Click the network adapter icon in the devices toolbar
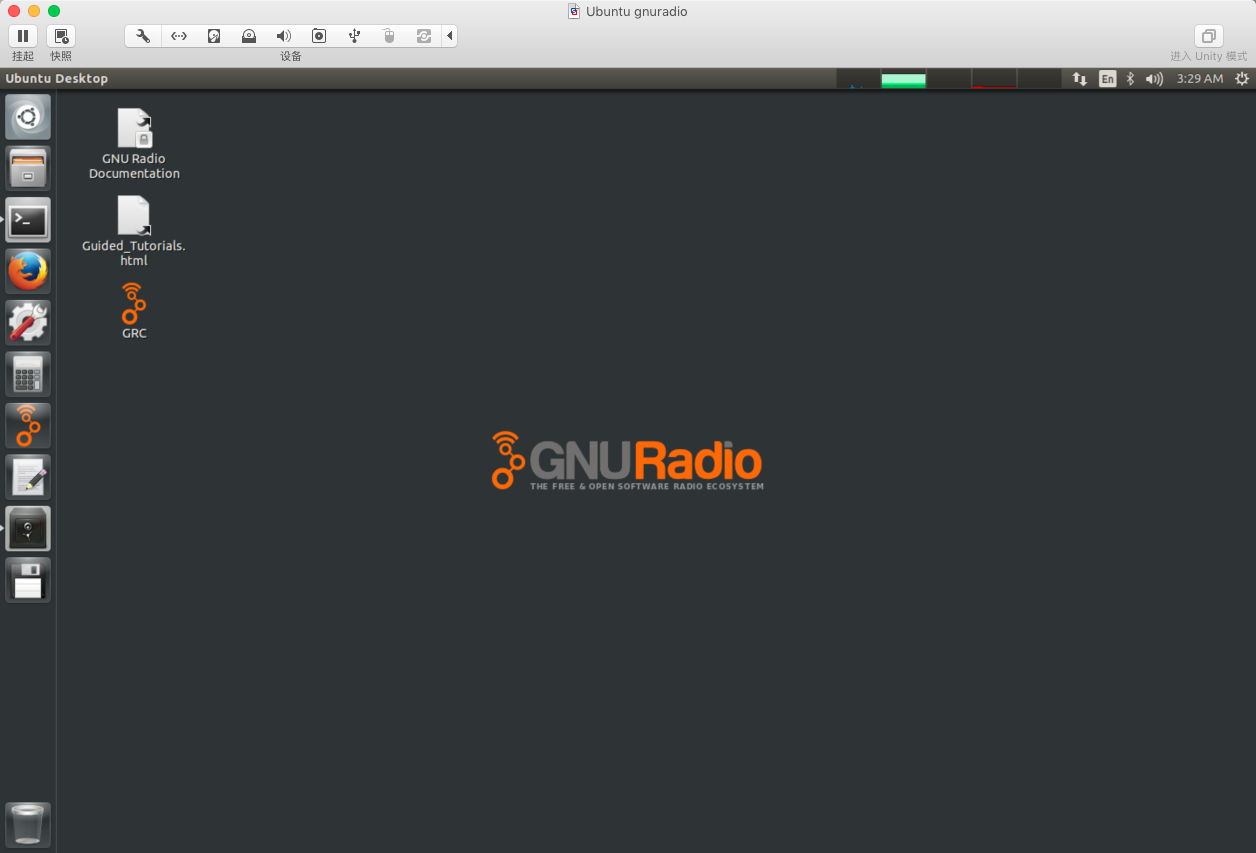The height and width of the screenshot is (853, 1256). [179, 36]
